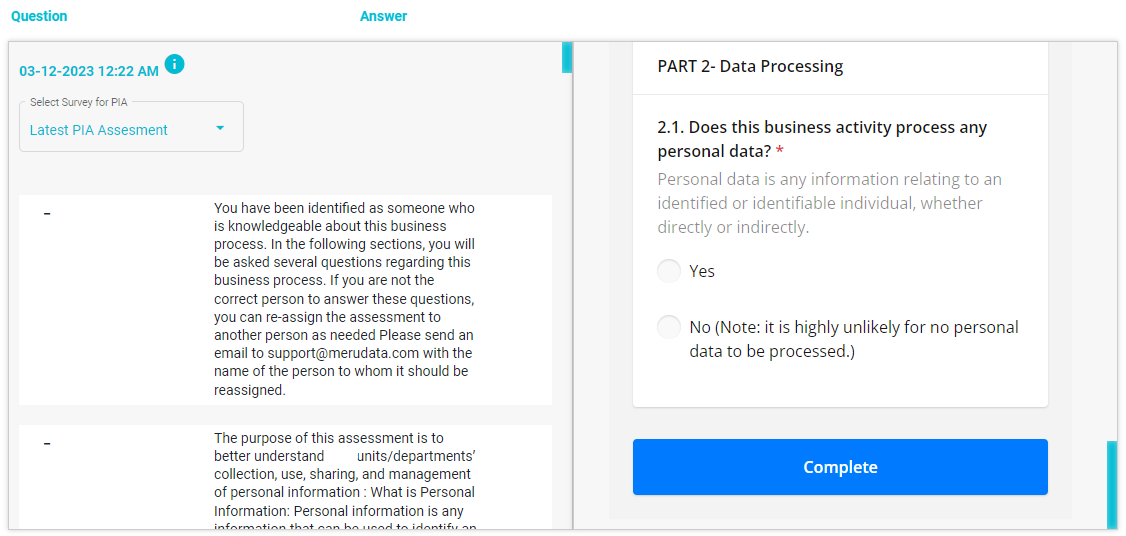
Task: Click the Latest PIA Assesment selected value
Action: [x=98, y=130]
